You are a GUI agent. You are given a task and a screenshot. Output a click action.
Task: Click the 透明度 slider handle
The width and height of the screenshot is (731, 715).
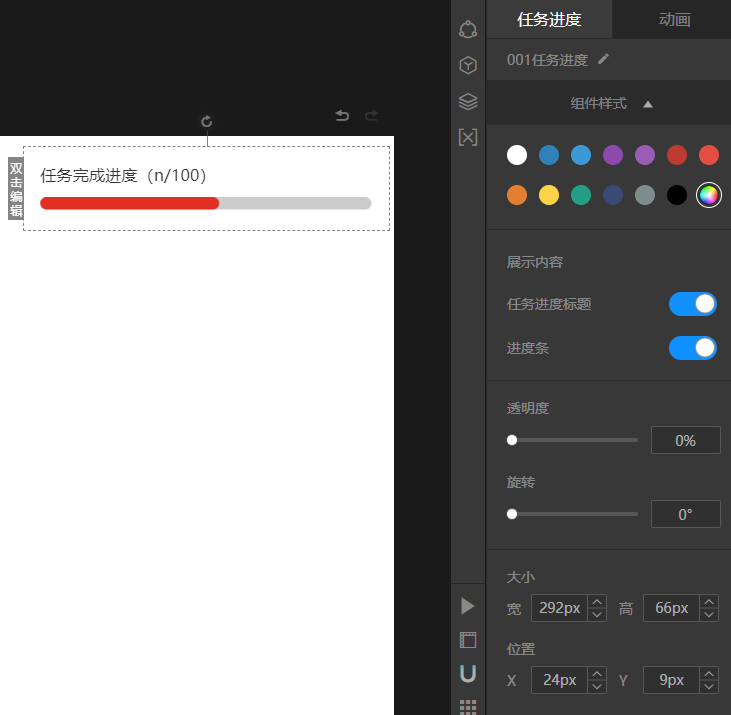coord(512,440)
